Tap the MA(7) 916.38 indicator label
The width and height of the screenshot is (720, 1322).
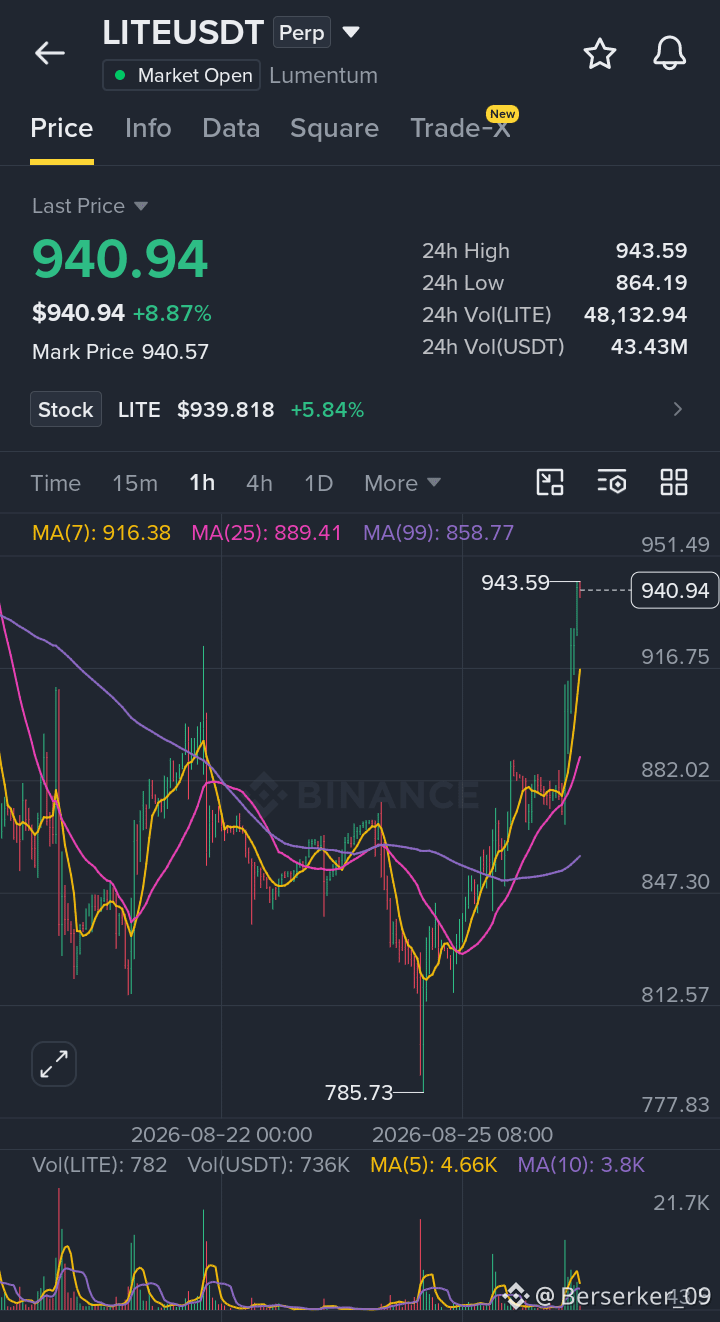[102, 533]
